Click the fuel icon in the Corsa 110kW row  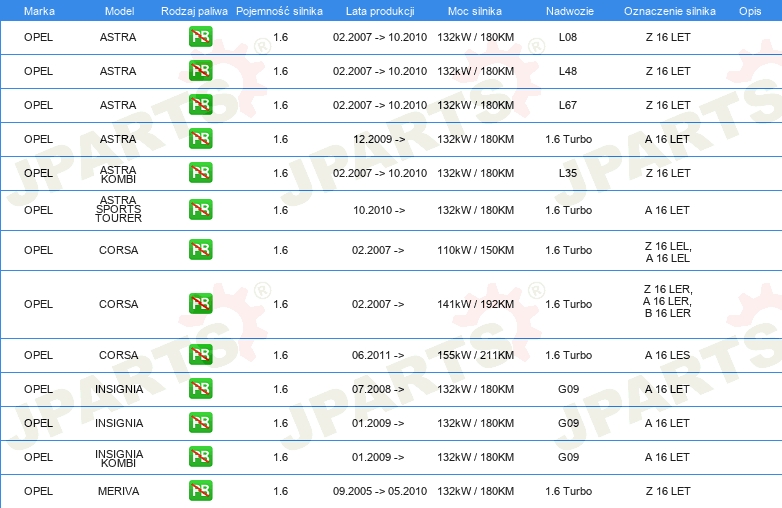click(x=200, y=249)
